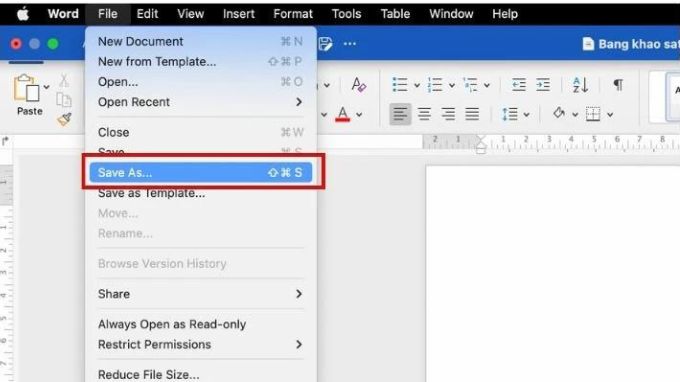Open the Window menu
This screenshot has width=680, height=382.
[x=451, y=14]
